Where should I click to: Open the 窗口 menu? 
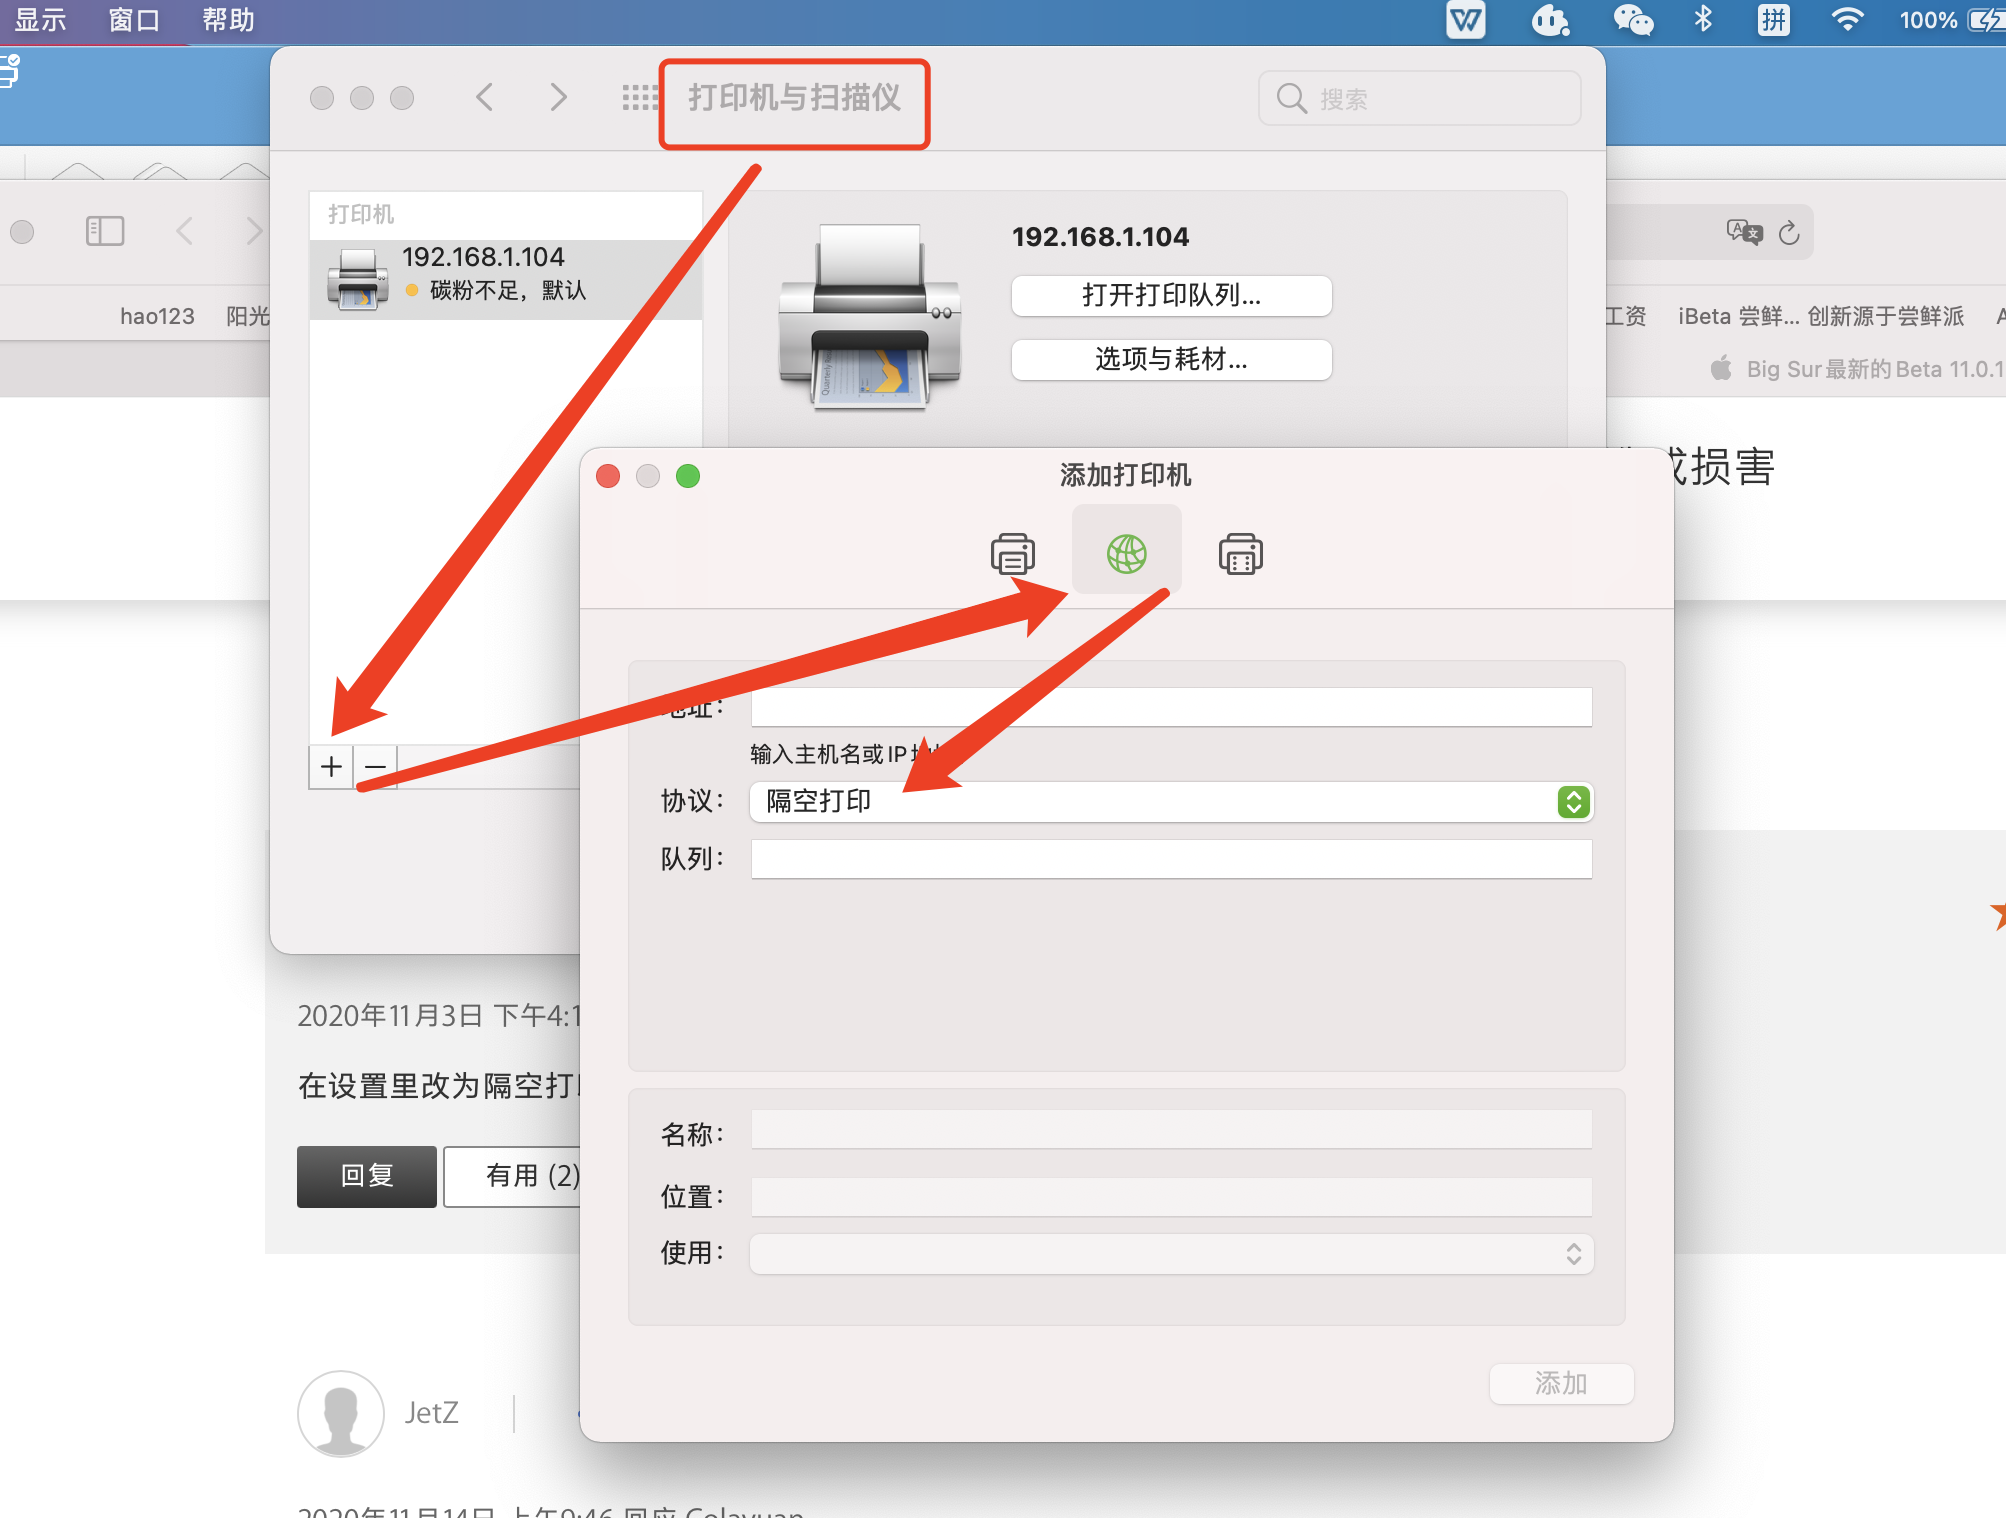[x=134, y=19]
